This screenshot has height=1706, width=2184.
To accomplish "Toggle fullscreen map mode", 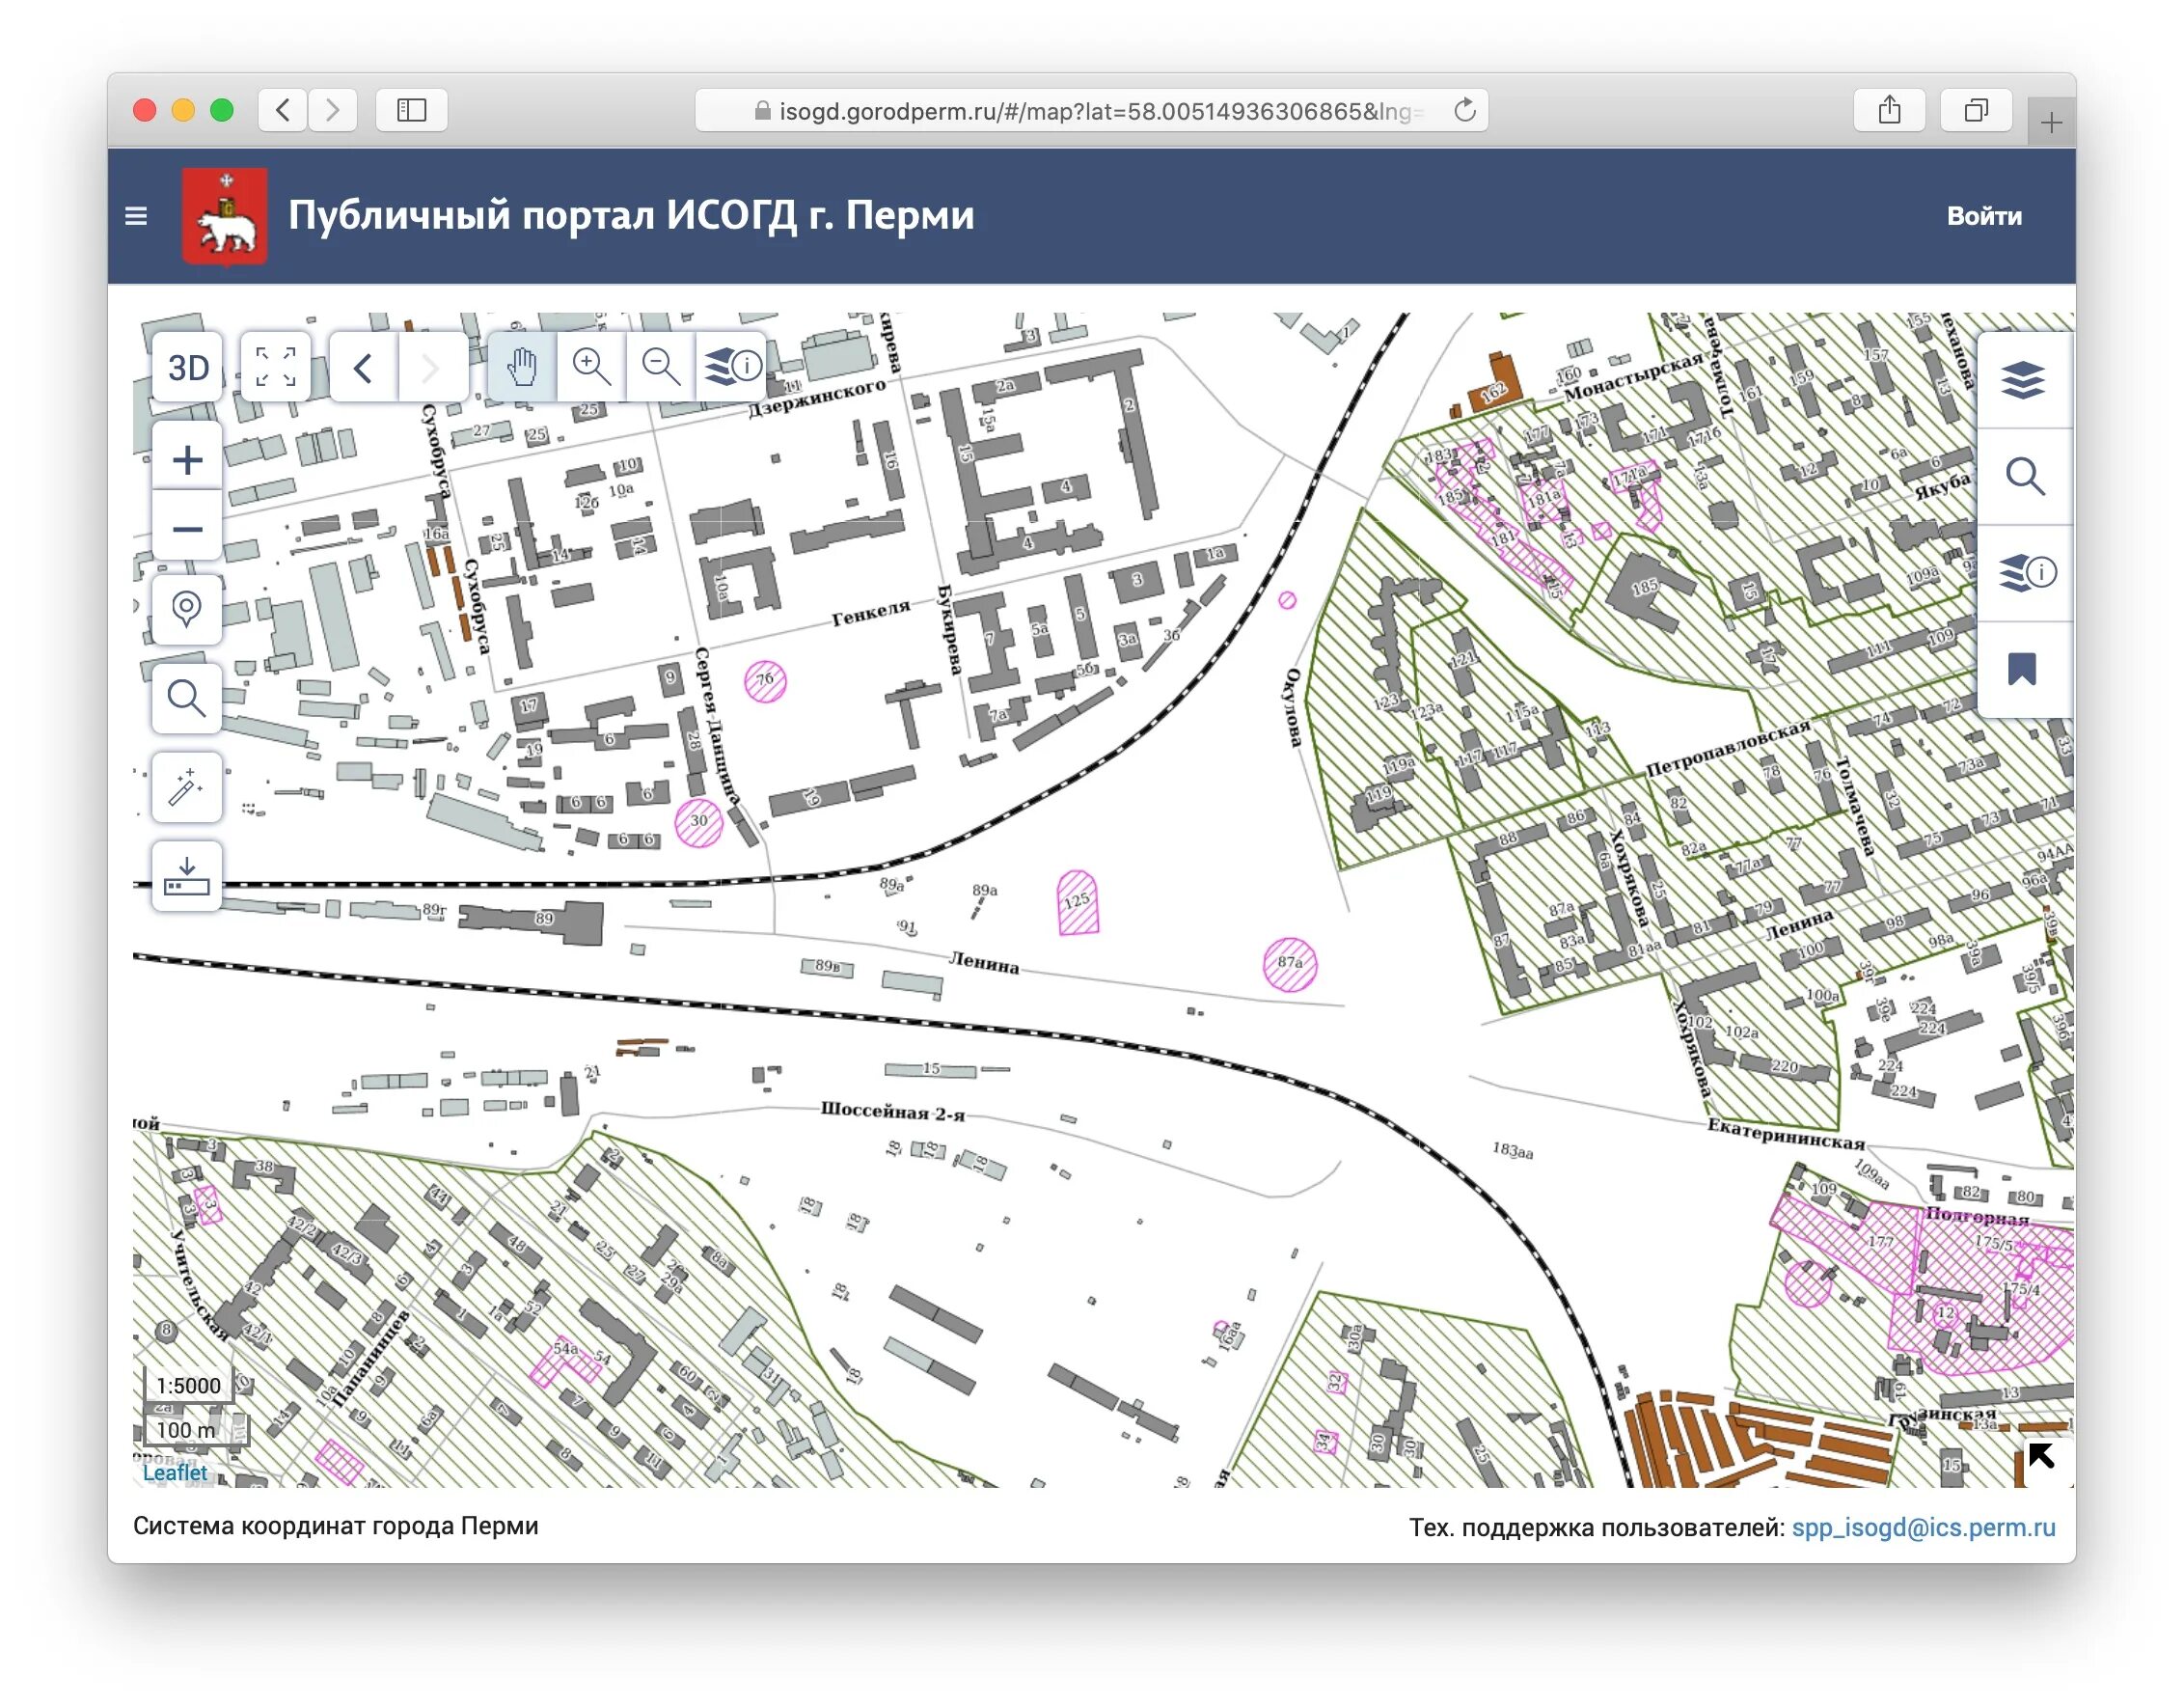I will [276, 368].
